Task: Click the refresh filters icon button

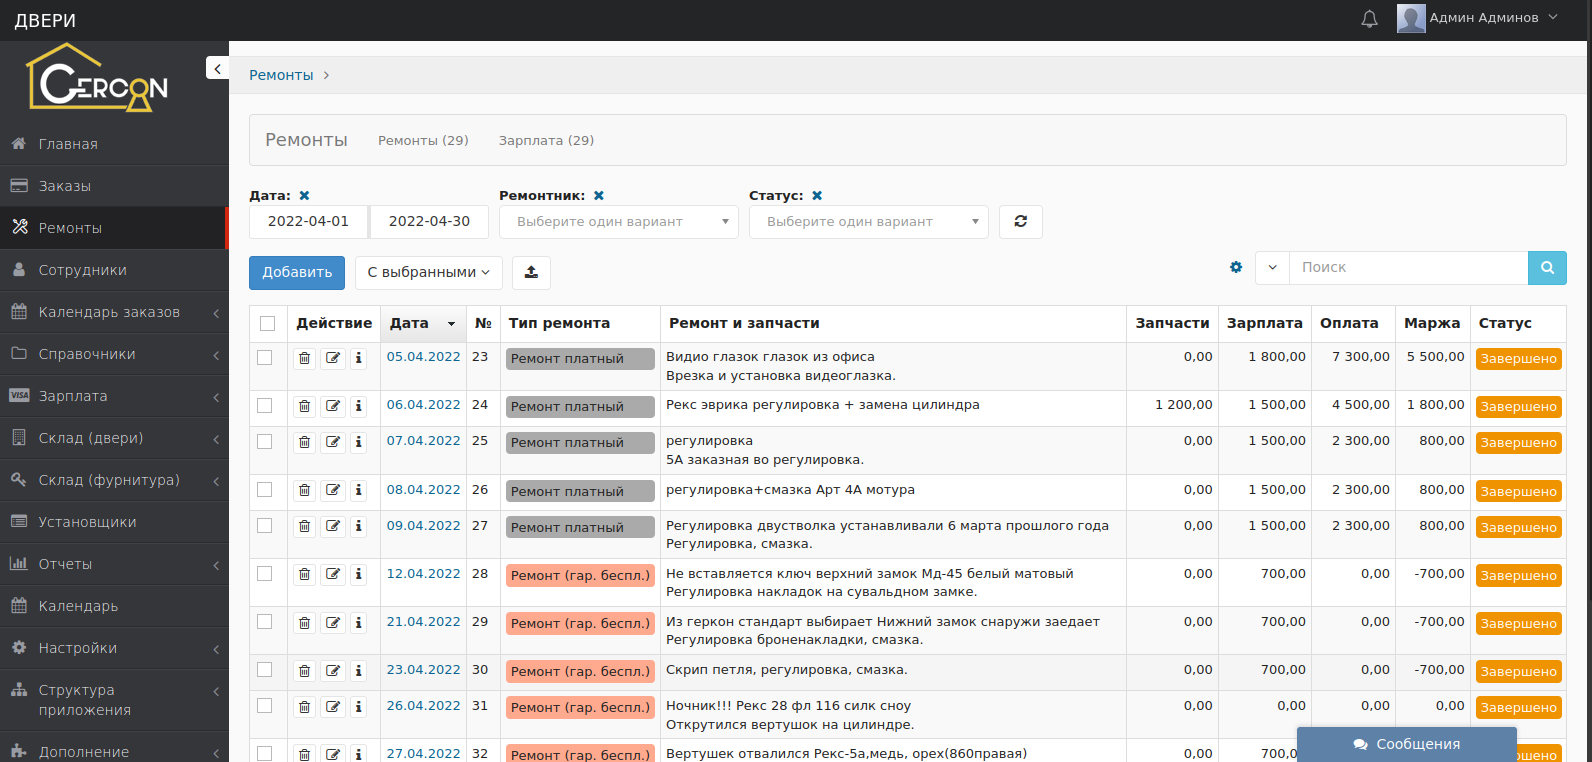Action: click(1020, 222)
